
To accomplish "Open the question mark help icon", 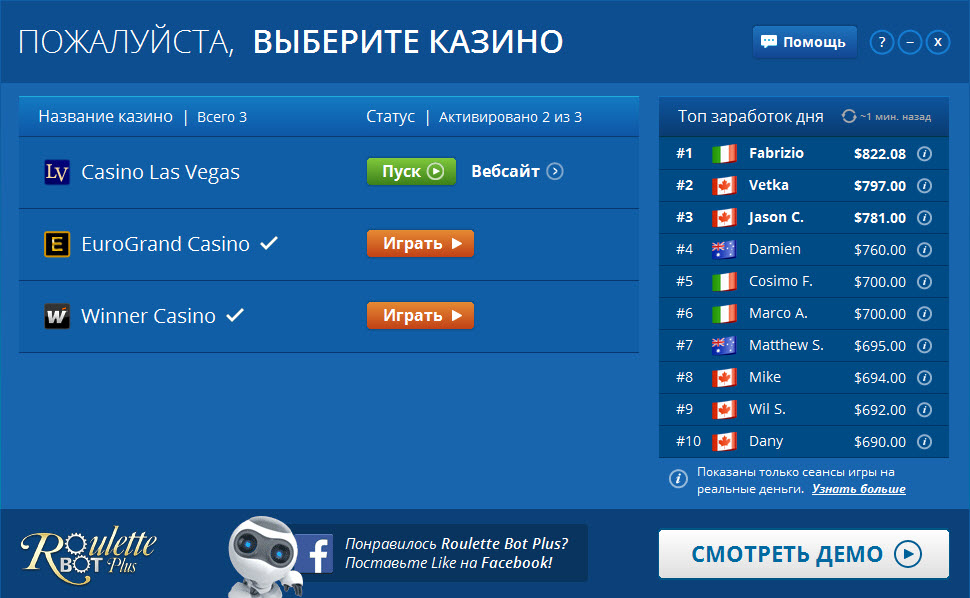I will tap(882, 42).
